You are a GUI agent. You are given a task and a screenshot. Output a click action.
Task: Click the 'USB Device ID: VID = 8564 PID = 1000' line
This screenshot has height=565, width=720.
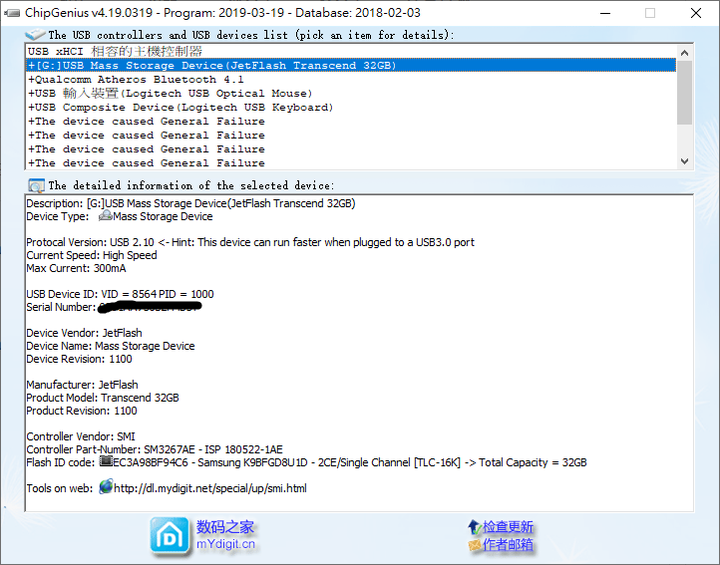coord(120,294)
